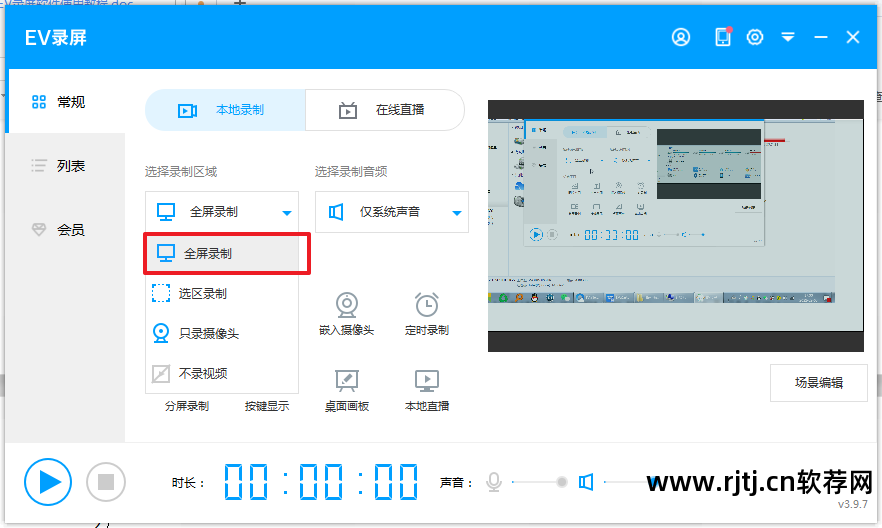The image size is (882, 528).
Task: Choose 只录摄像头 from the dropdown list
Action: coord(222,333)
